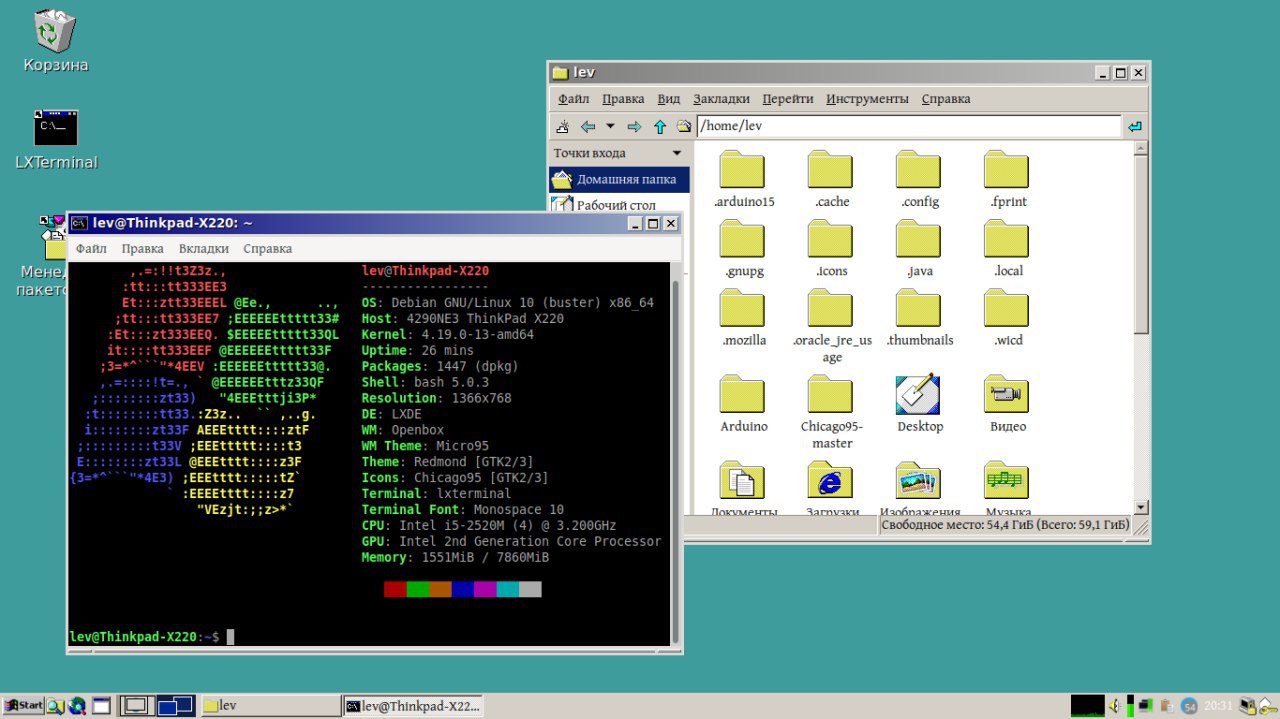Viewport: 1280px width, 719px height.
Task: Click the lock screen icon in tray
Action: (1250, 706)
